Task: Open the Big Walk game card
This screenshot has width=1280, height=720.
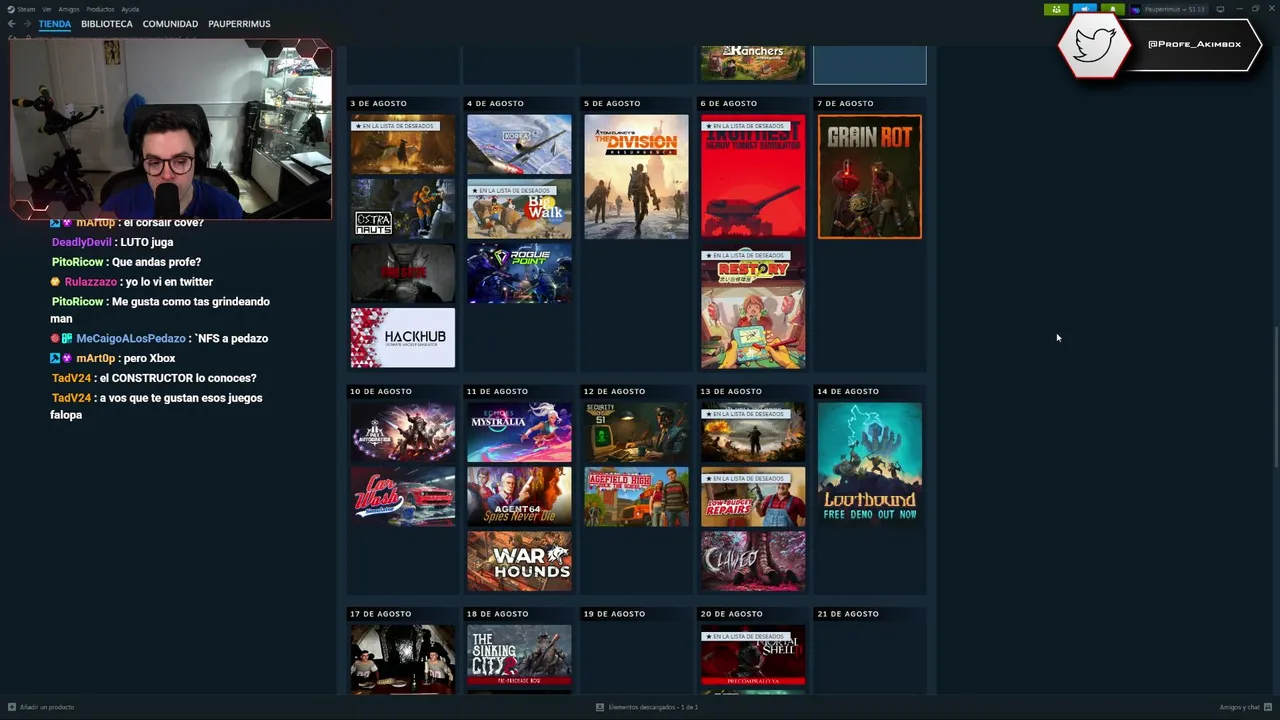Action: coord(519,209)
